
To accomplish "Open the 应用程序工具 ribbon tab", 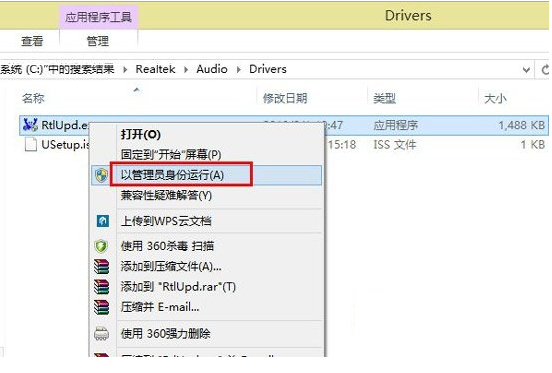I will click(x=98, y=17).
